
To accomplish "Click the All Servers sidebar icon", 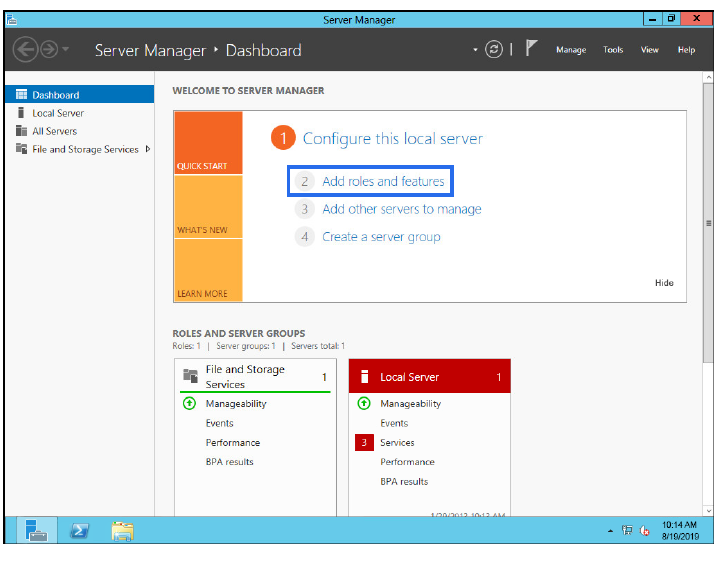I will (21, 131).
